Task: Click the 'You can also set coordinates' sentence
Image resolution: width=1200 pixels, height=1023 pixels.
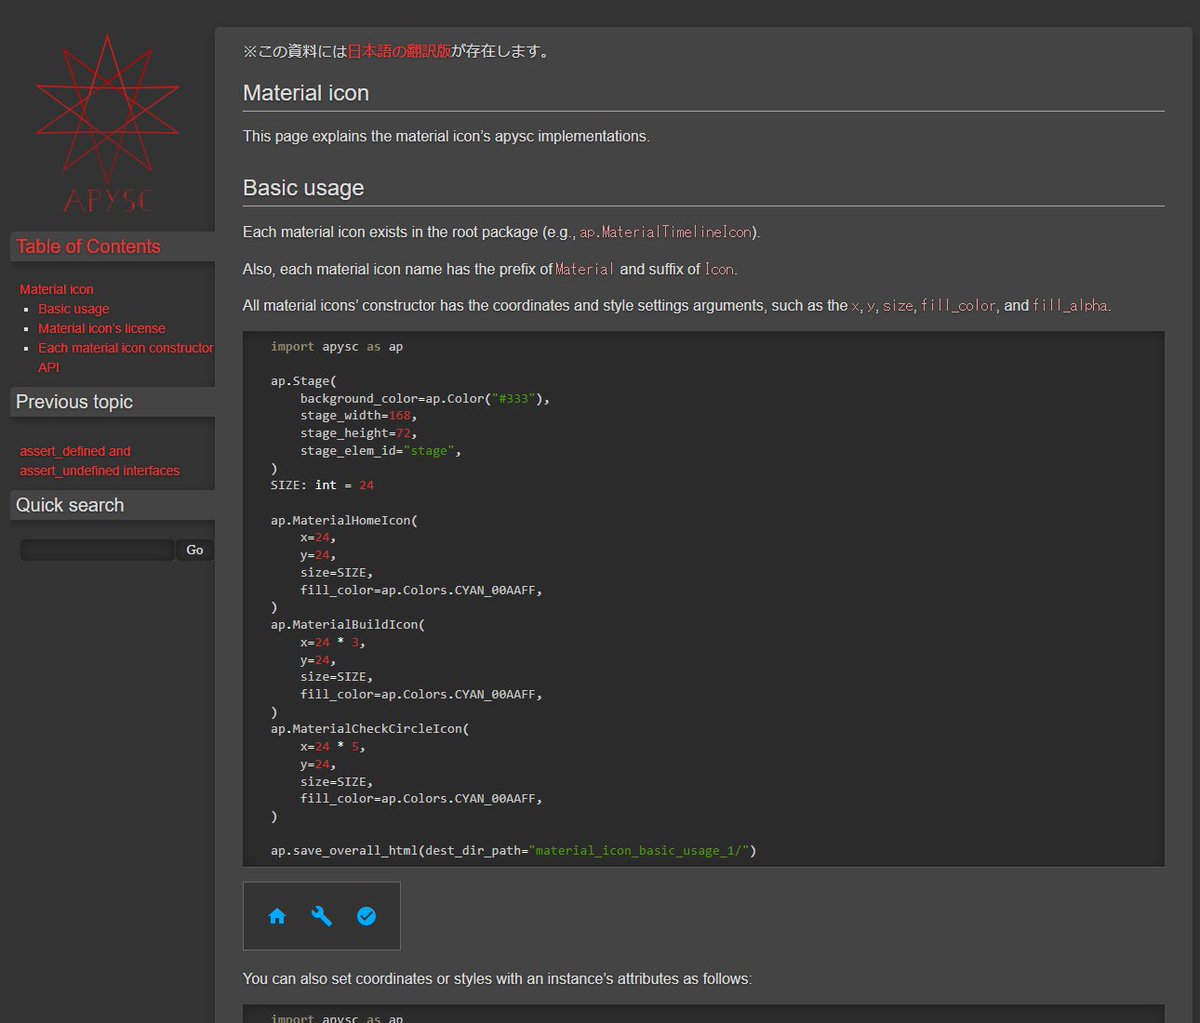Action: click(x=497, y=978)
